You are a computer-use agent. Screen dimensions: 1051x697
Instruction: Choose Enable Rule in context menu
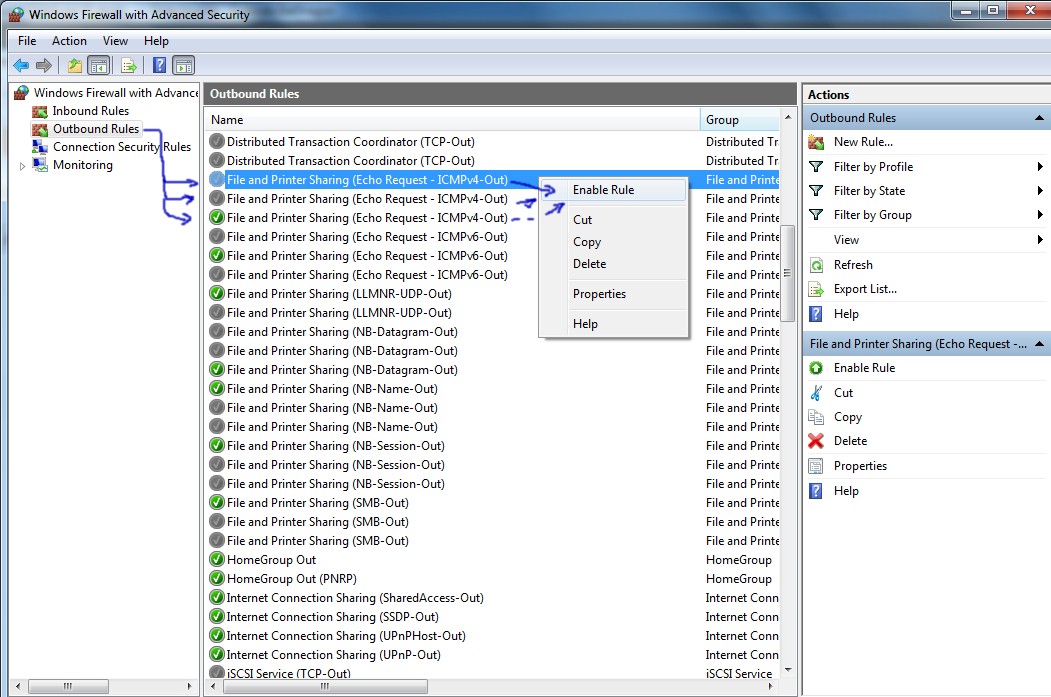click(614, 190)
